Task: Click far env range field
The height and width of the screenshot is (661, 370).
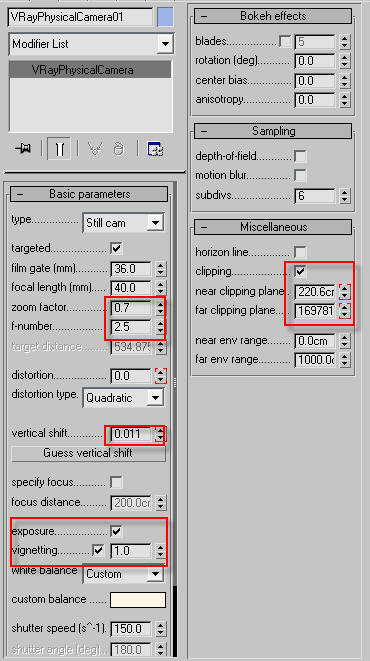Action: (x=315, y=360)
